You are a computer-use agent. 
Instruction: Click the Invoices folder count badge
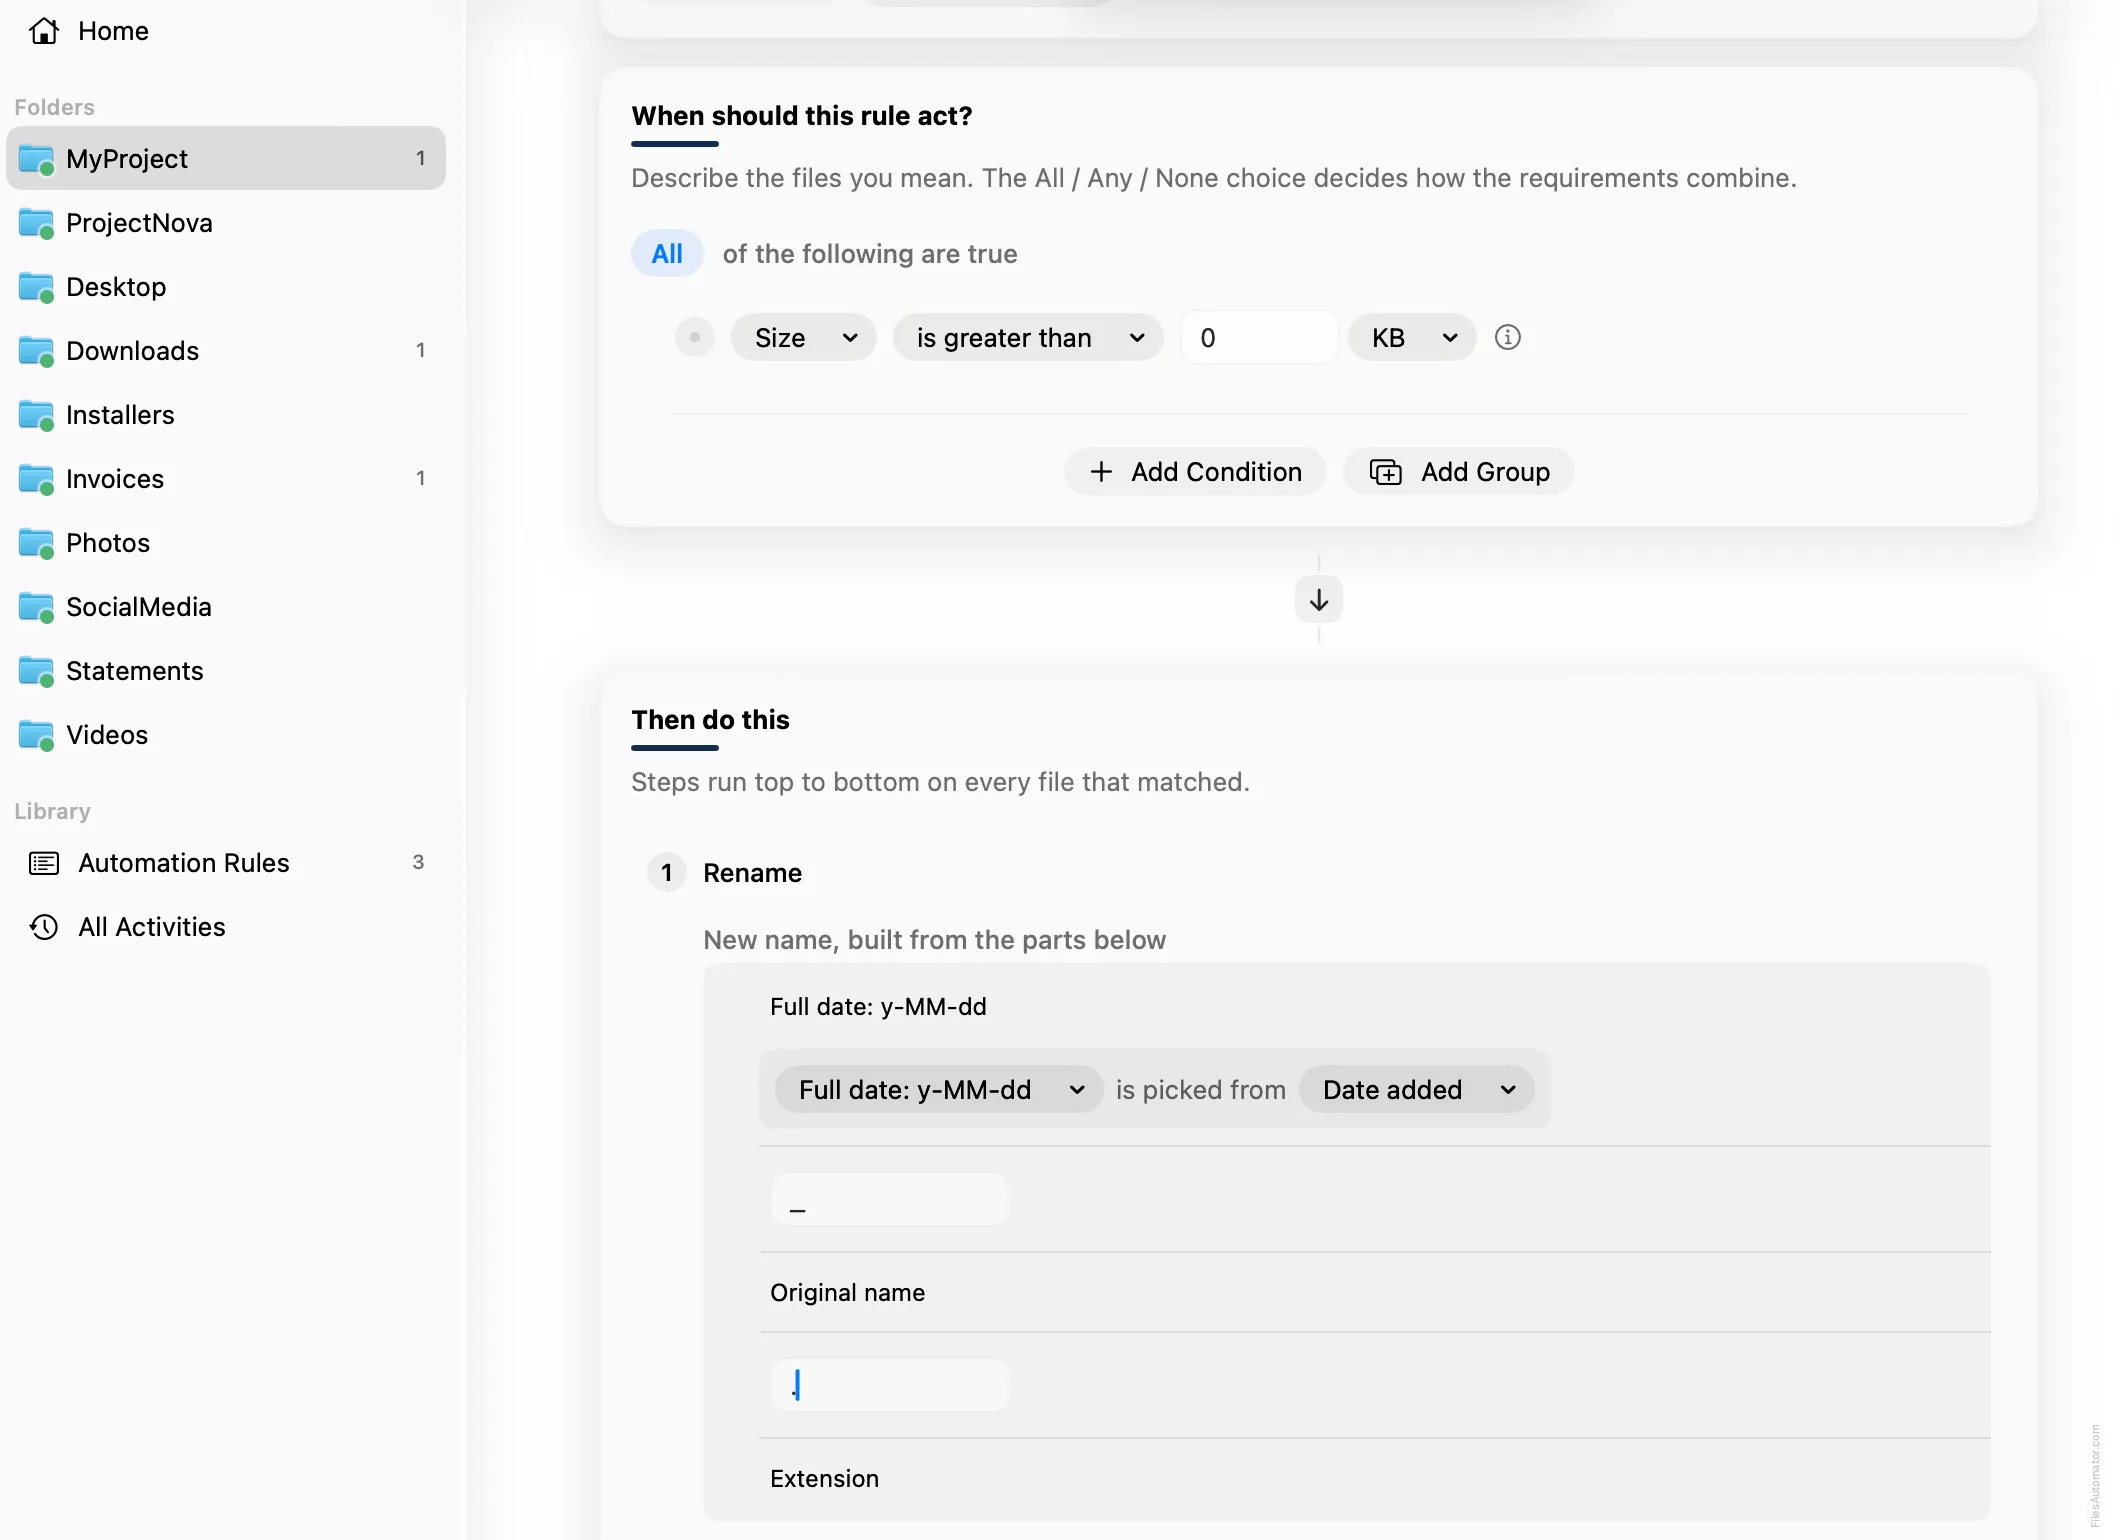(421, 479)
